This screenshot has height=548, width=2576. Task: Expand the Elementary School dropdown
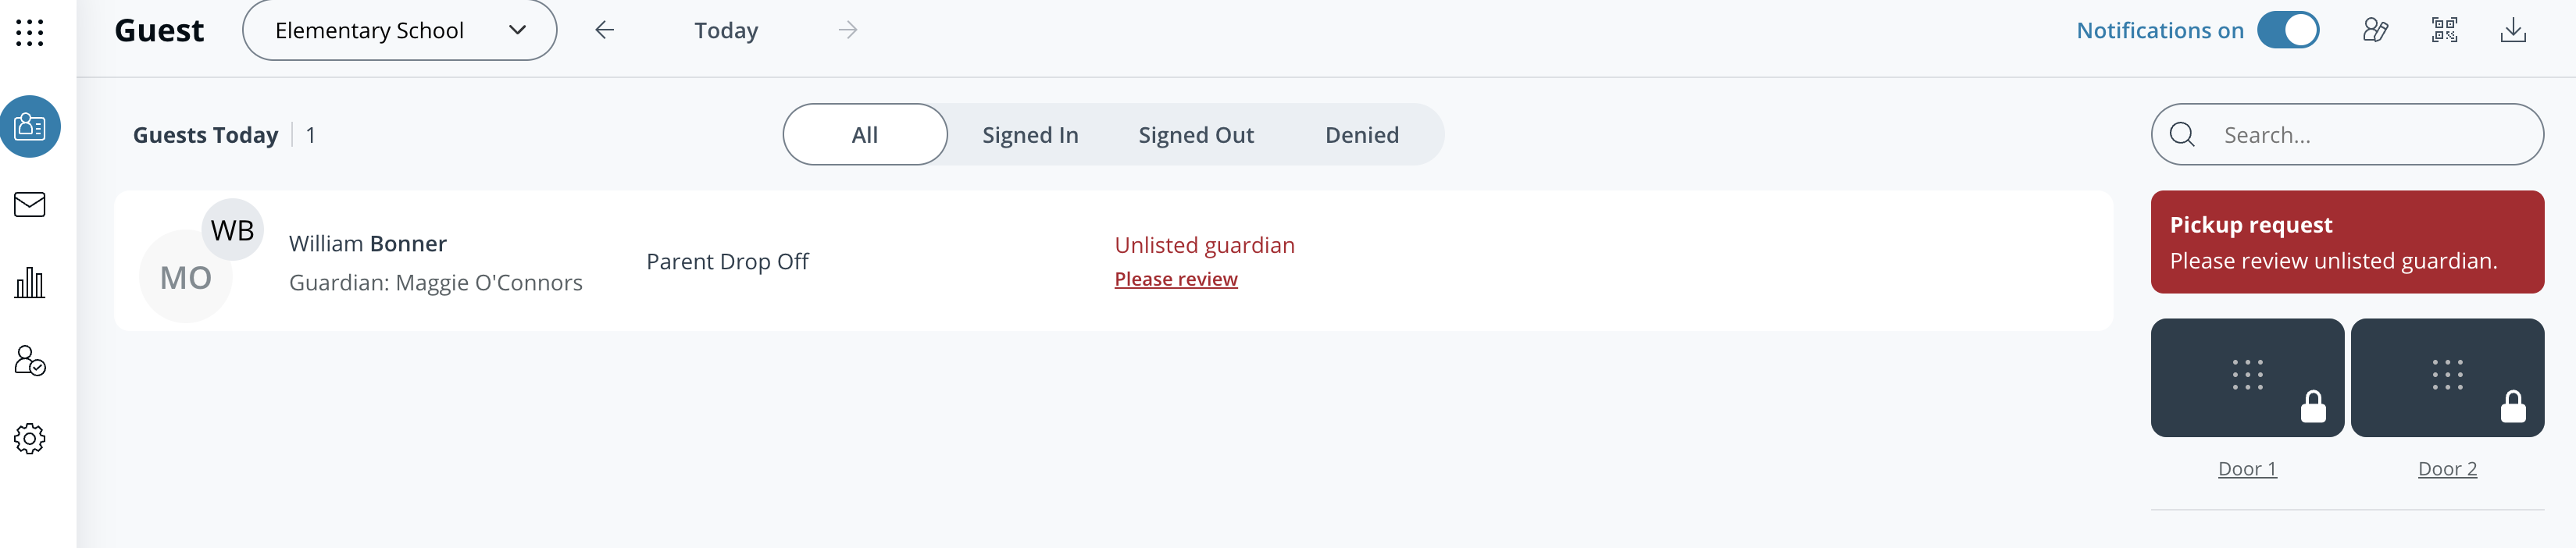coord(399,31)
